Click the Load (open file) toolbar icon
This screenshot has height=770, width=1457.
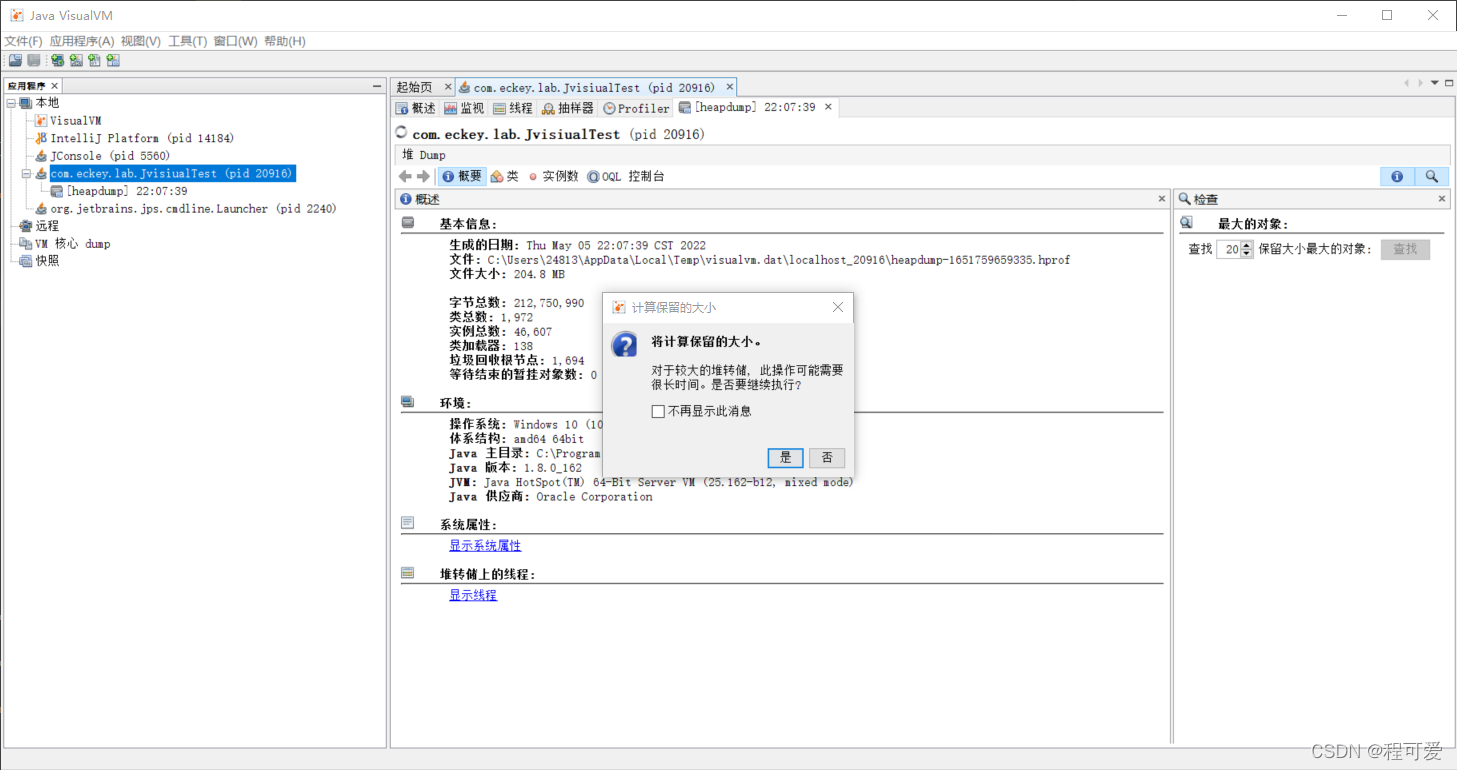click(x=15, y=60)
